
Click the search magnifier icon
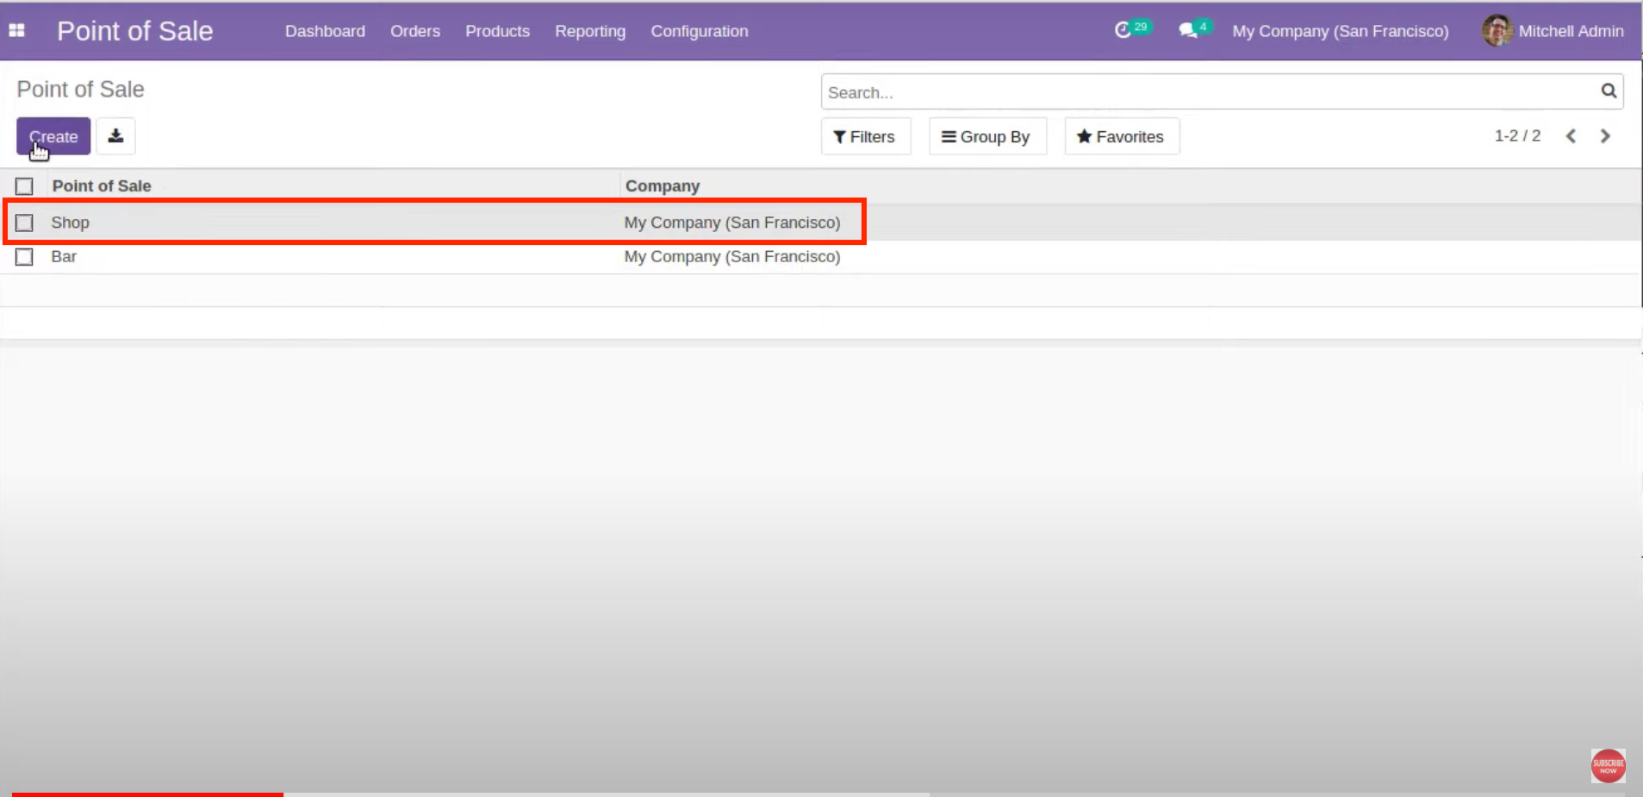(x=1608, y=91)
